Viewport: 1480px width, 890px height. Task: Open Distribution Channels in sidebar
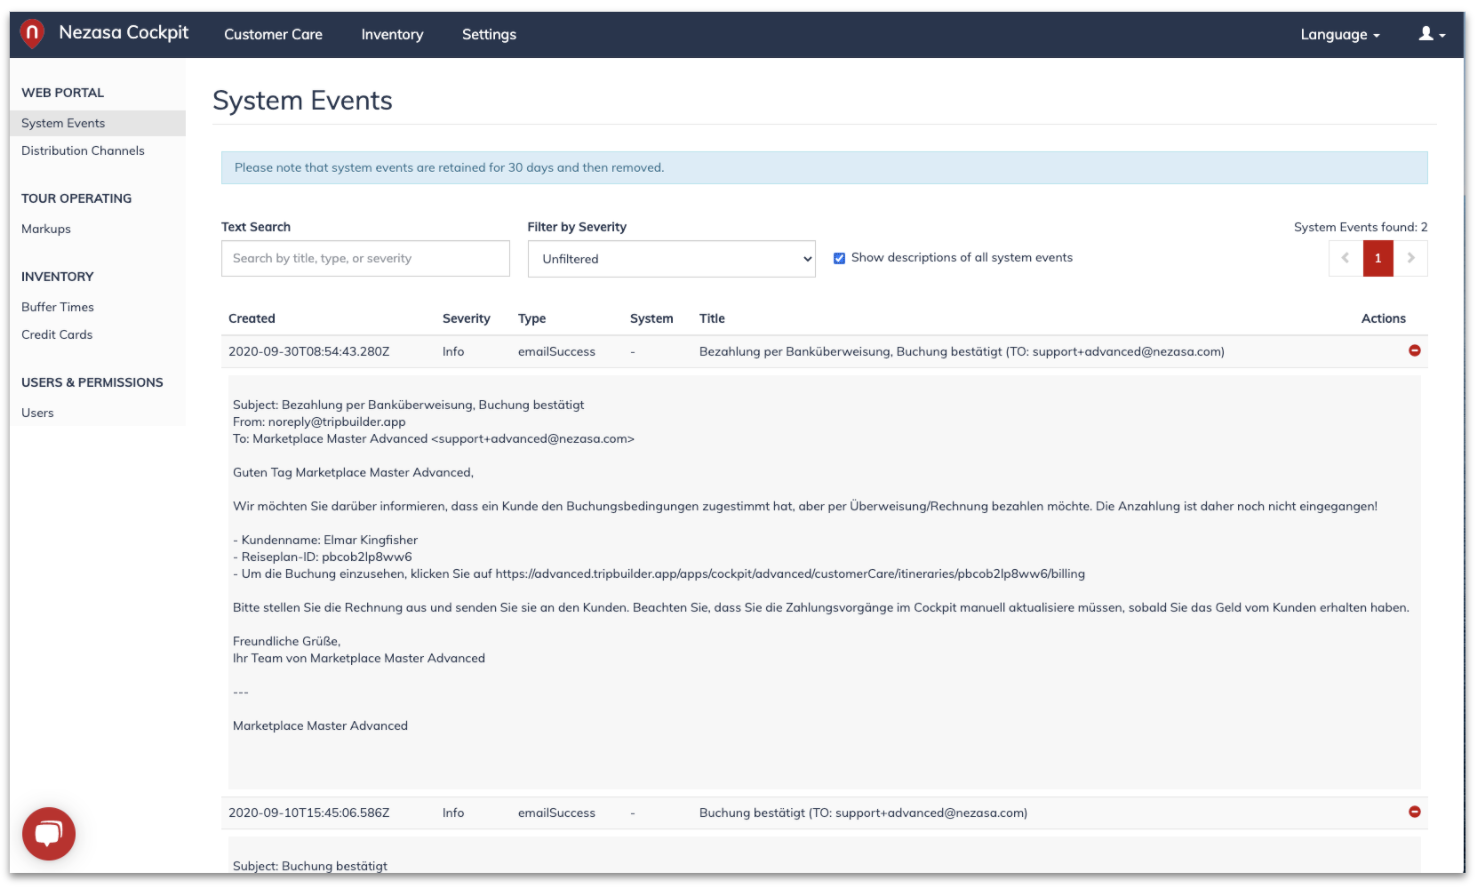(83, 151)
